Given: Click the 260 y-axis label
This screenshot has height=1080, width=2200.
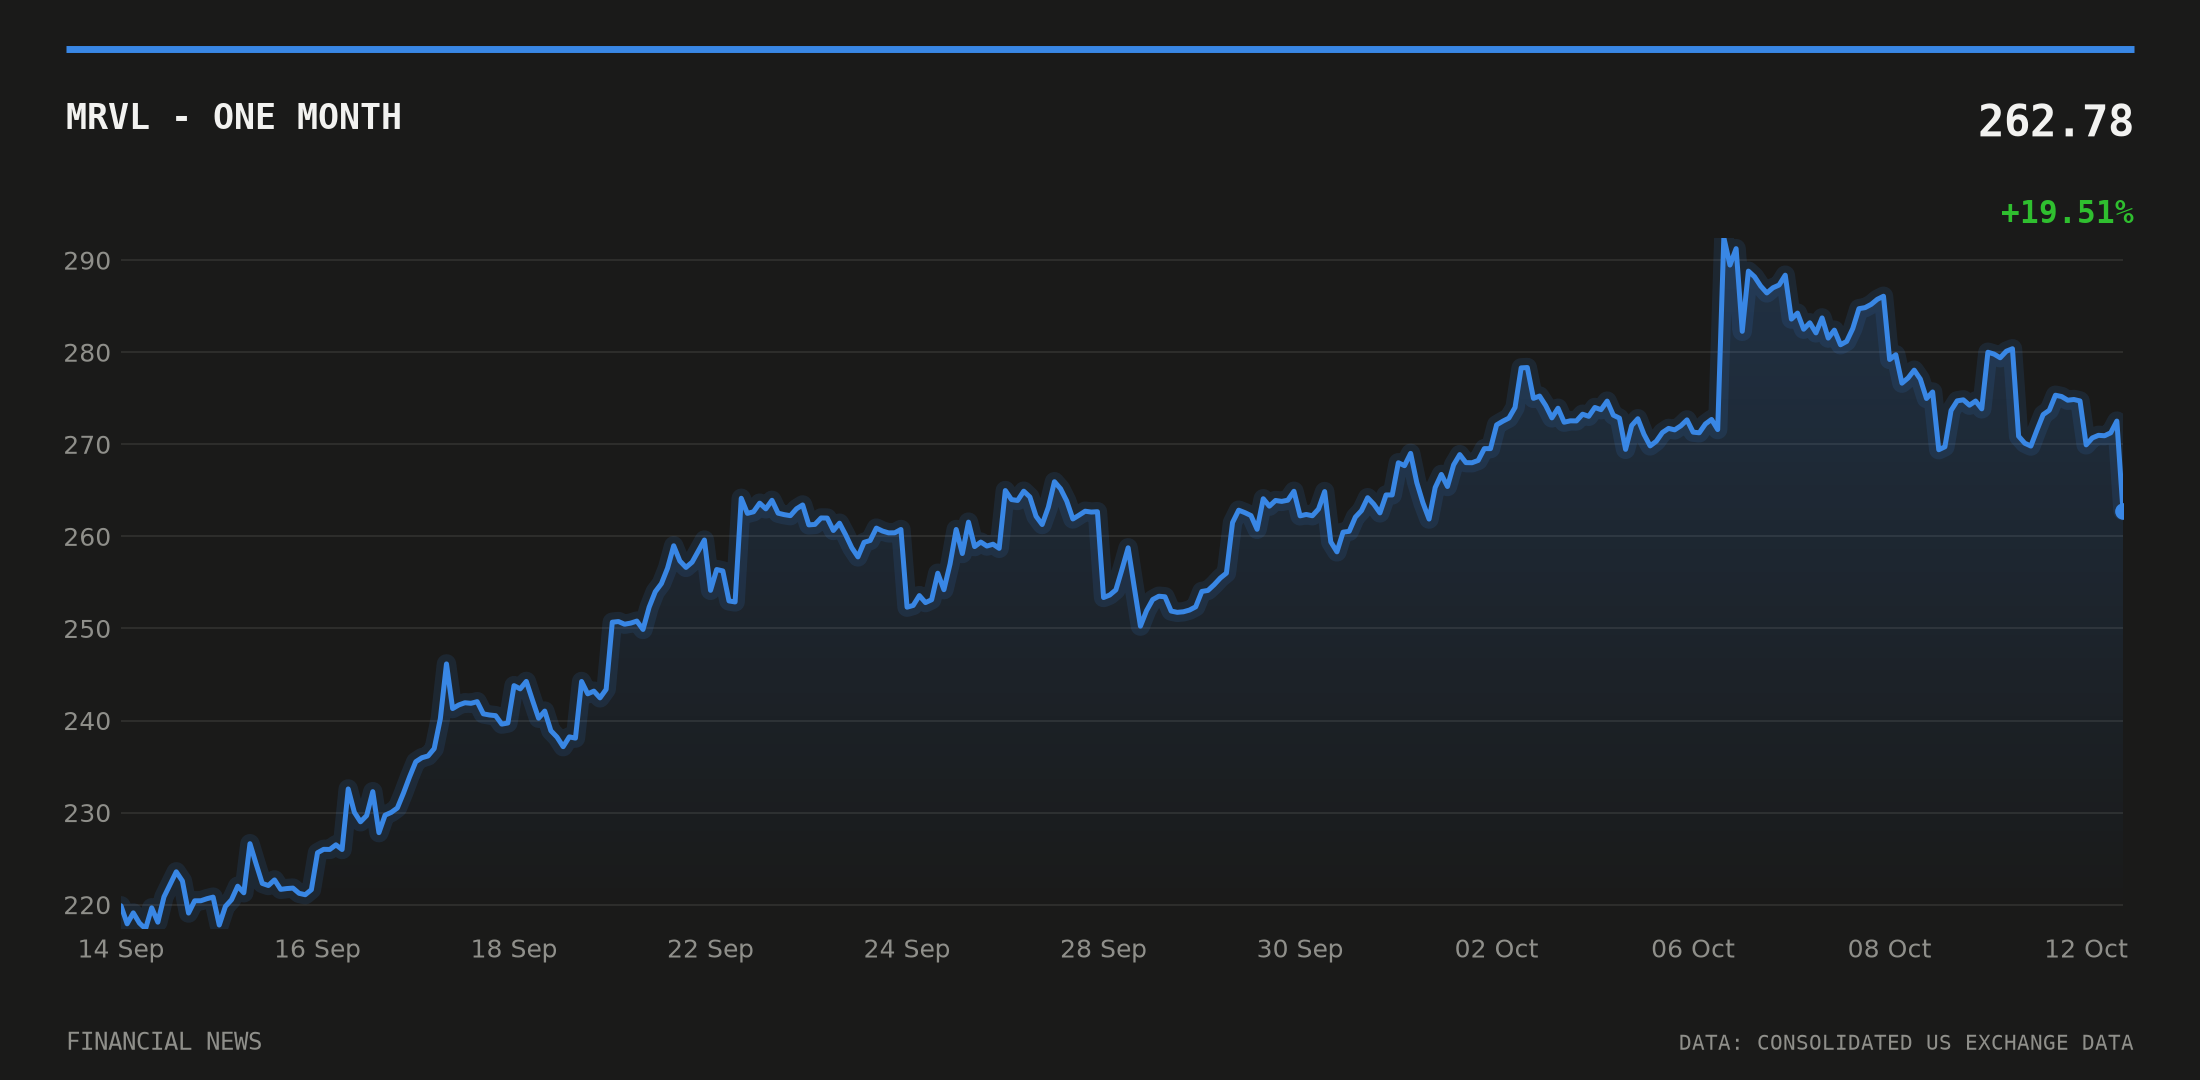Looking at the screenshot, I should (x=87, y=537).
